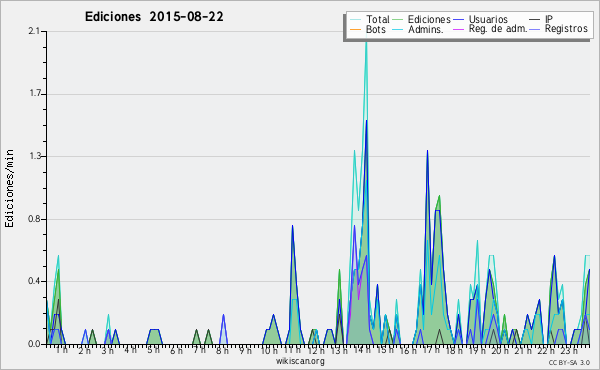The height and width of the screenshot is (370, 600).
Task: Click the '8 h' x-axis label
Action: [222, 350]
